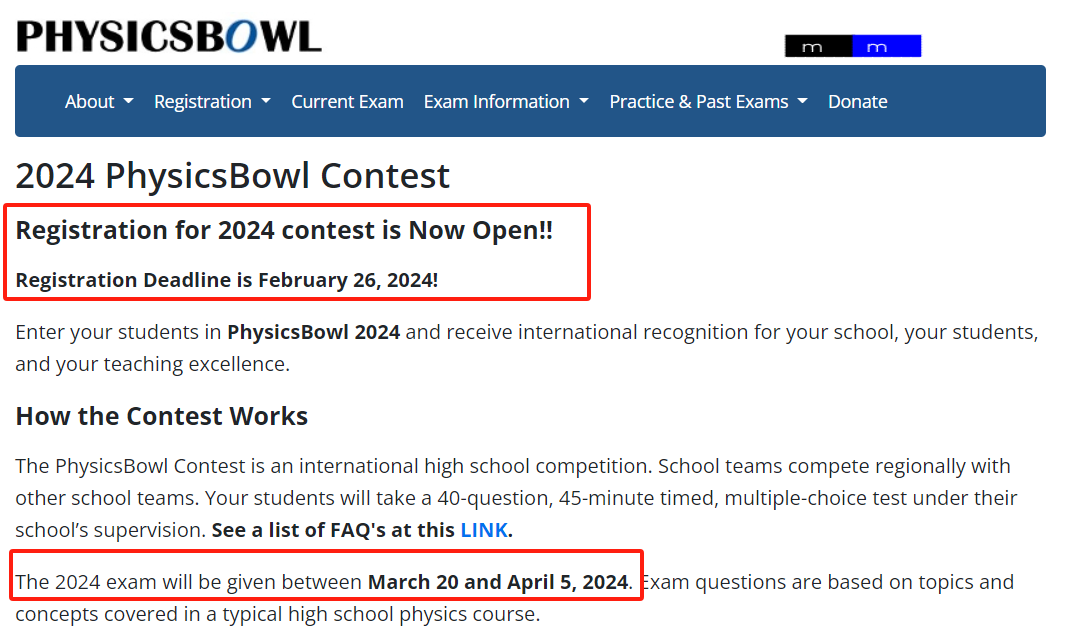This screenshot has height=641, width=1074.
Task: Expand the caret next to About
Action: pos(128,101)
